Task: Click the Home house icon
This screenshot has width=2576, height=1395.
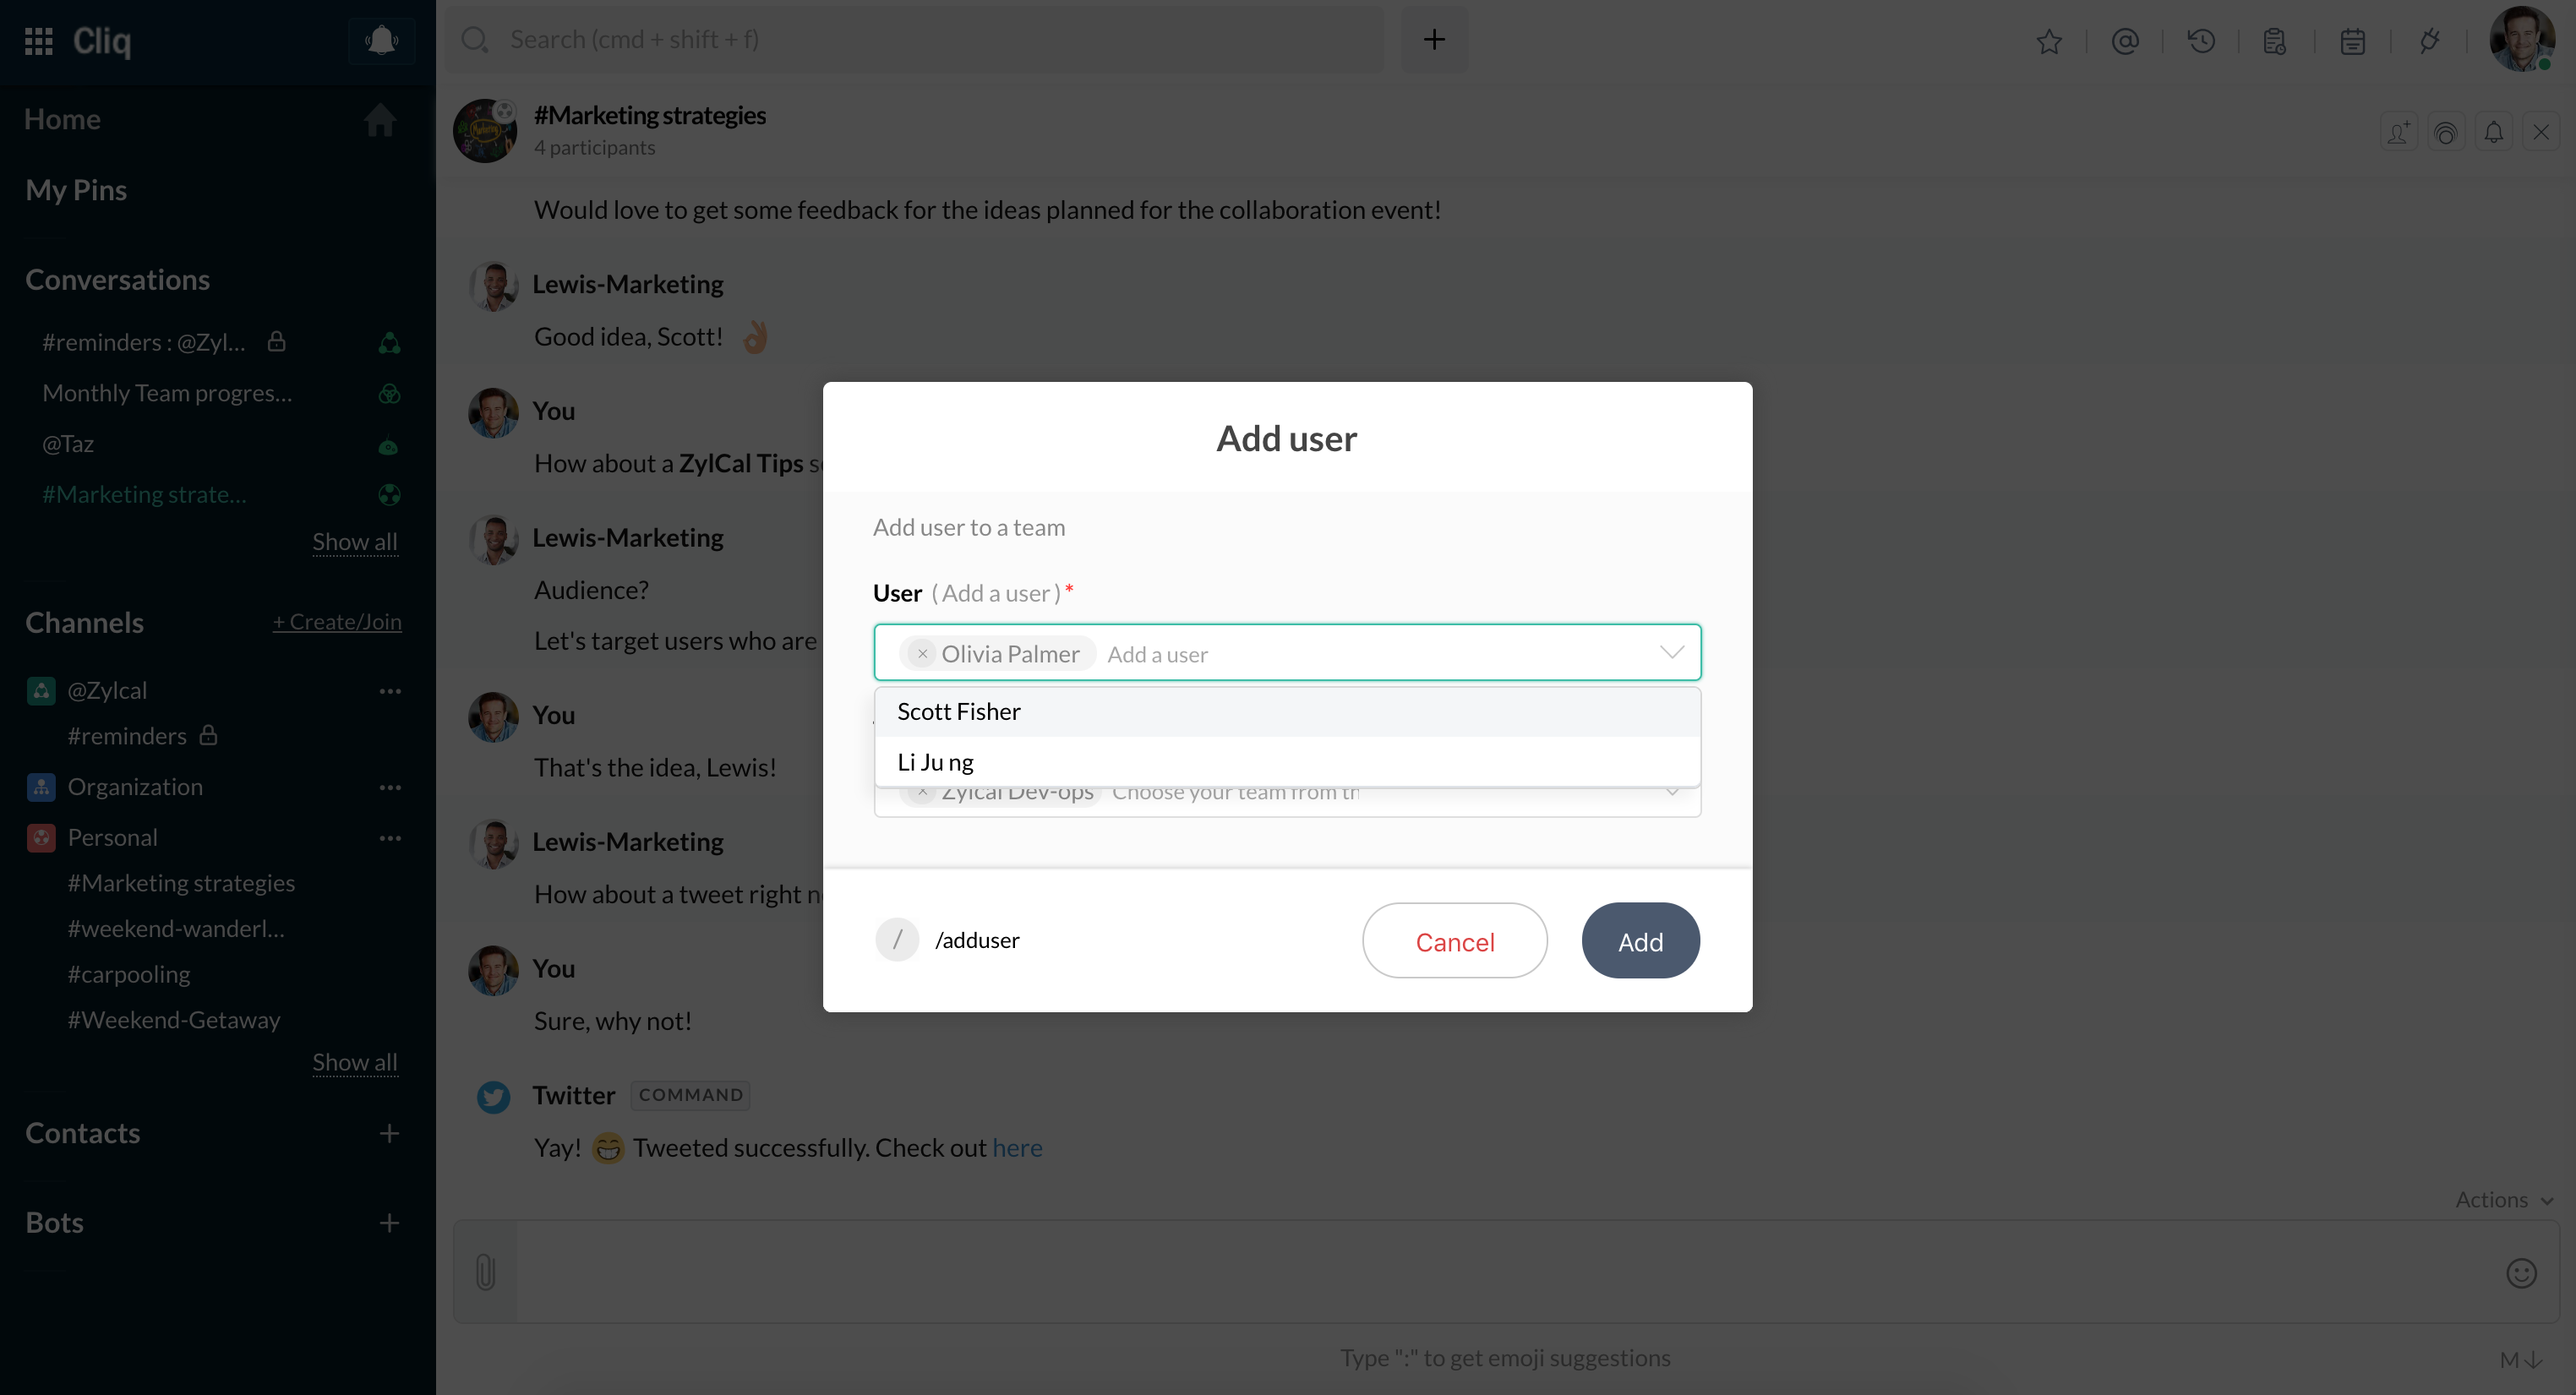Action: coord(379,120)
